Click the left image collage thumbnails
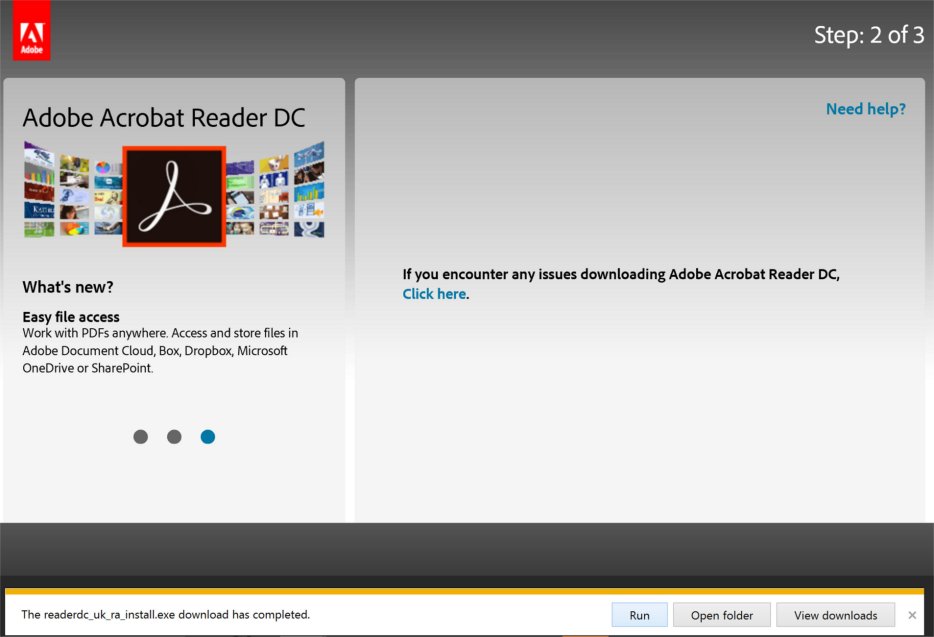 tap(73, 189)
